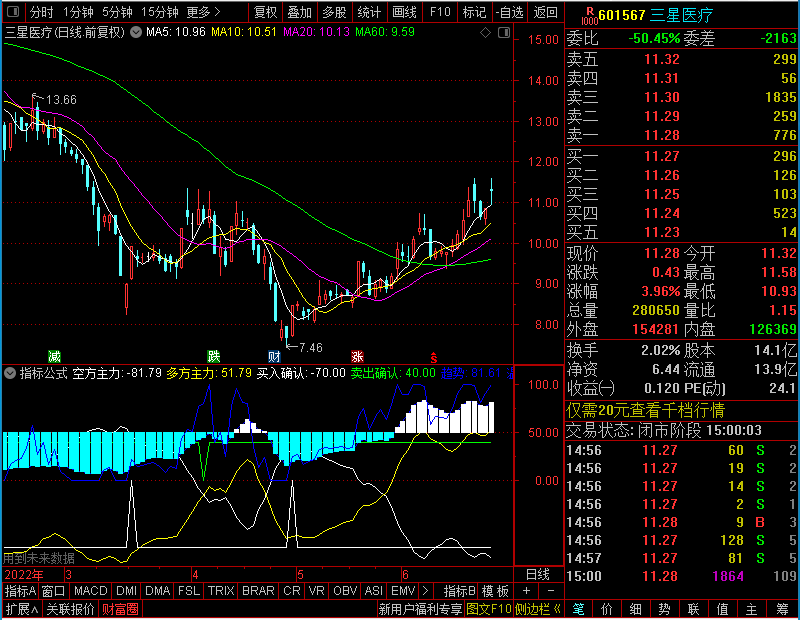Toggle the side panel icon in chart header
This screenshot has height=620, width=800.
pyautogui.click(x=504, y=33)
